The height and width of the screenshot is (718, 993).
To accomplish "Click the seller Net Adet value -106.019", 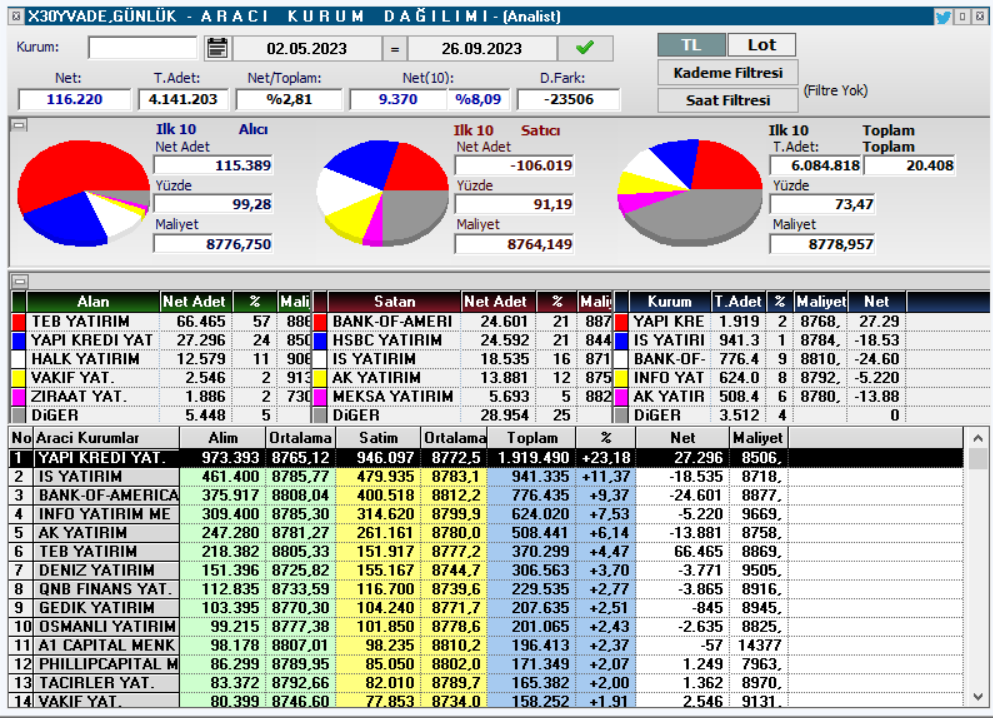I will point(514,166).
